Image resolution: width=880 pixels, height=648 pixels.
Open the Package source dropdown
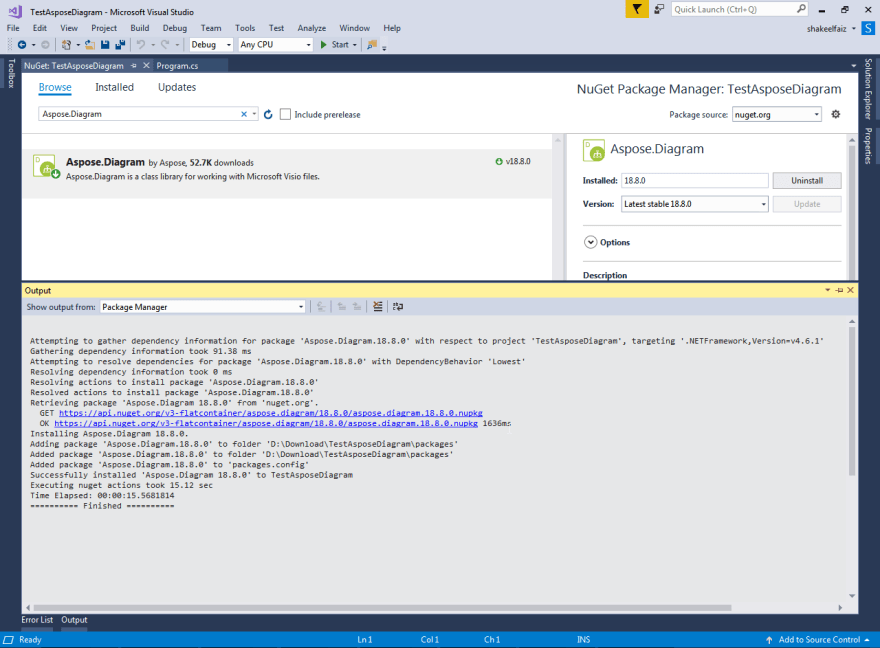817,114
